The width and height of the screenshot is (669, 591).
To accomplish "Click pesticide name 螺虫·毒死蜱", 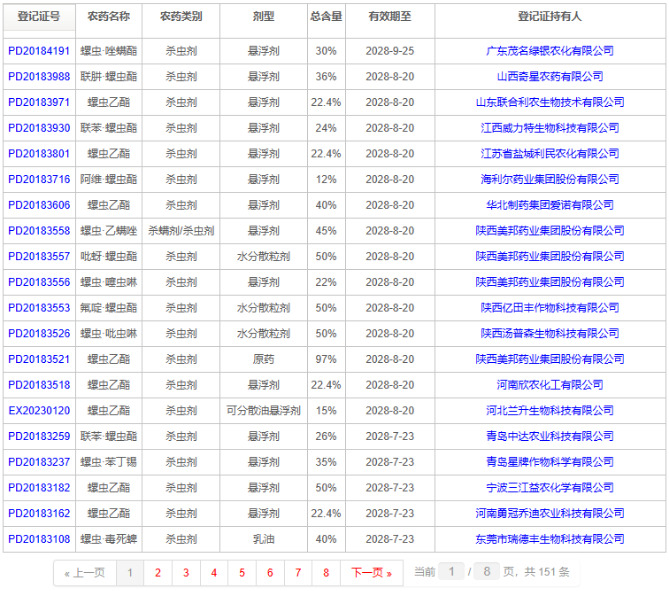I will [x=108, y=539].
